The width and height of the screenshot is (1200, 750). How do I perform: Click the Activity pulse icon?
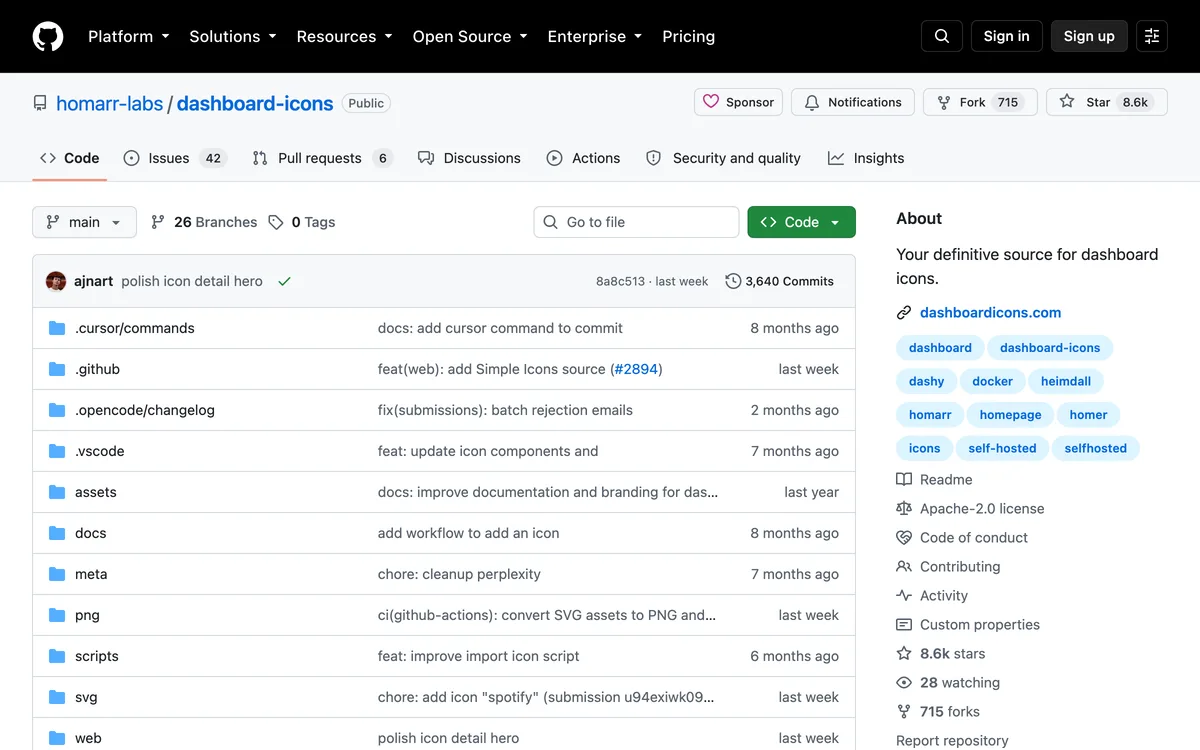coord(904,595)
